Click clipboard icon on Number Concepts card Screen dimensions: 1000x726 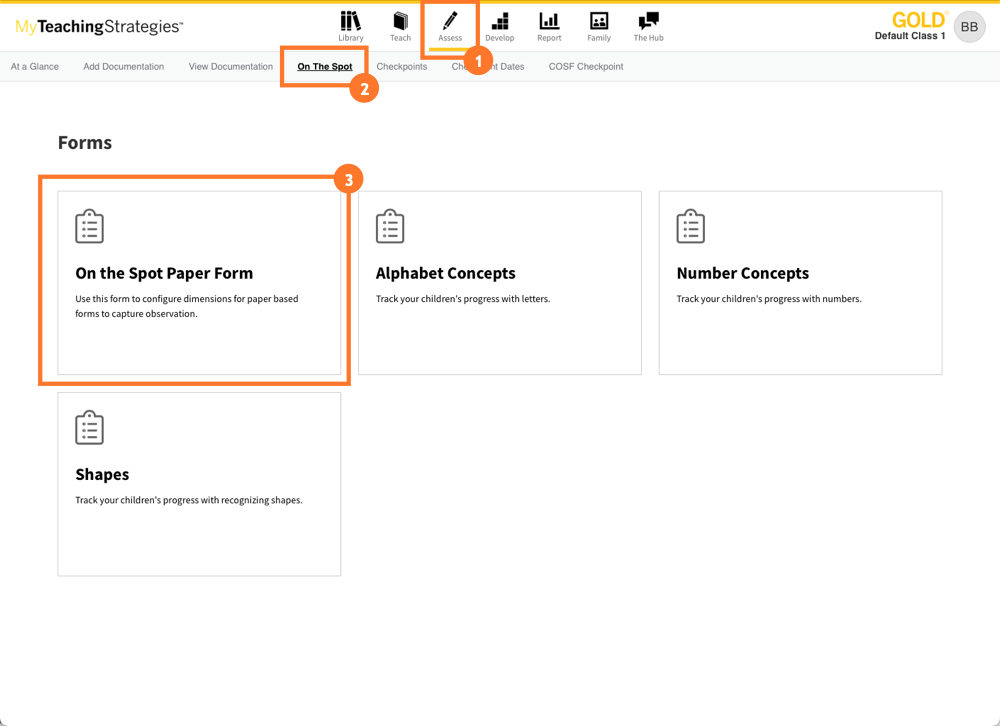690,227
